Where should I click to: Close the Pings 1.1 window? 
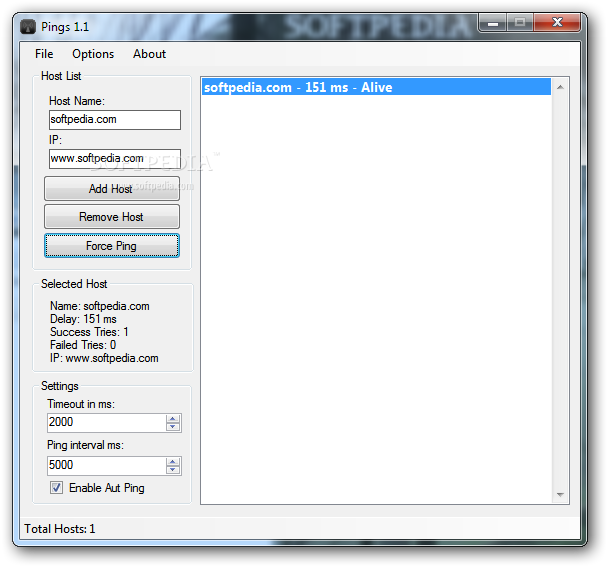pyautogui.click(x=557, y=22)
